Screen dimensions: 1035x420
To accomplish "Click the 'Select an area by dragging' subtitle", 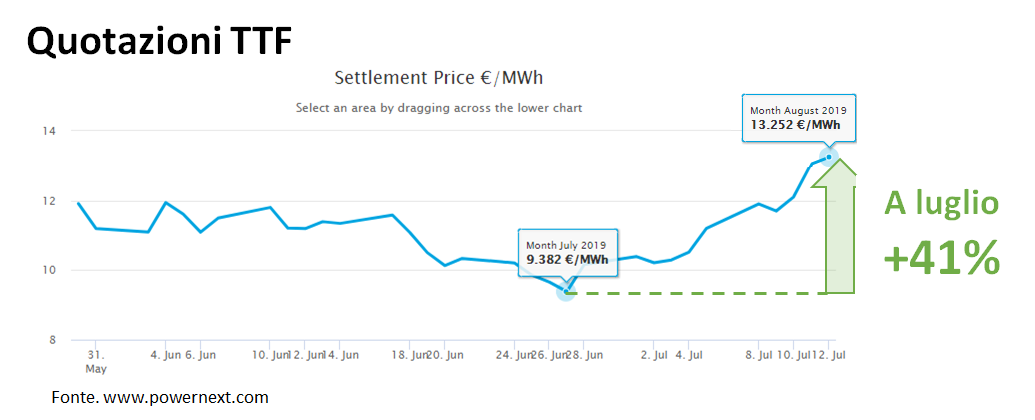I will pos(438,107).
